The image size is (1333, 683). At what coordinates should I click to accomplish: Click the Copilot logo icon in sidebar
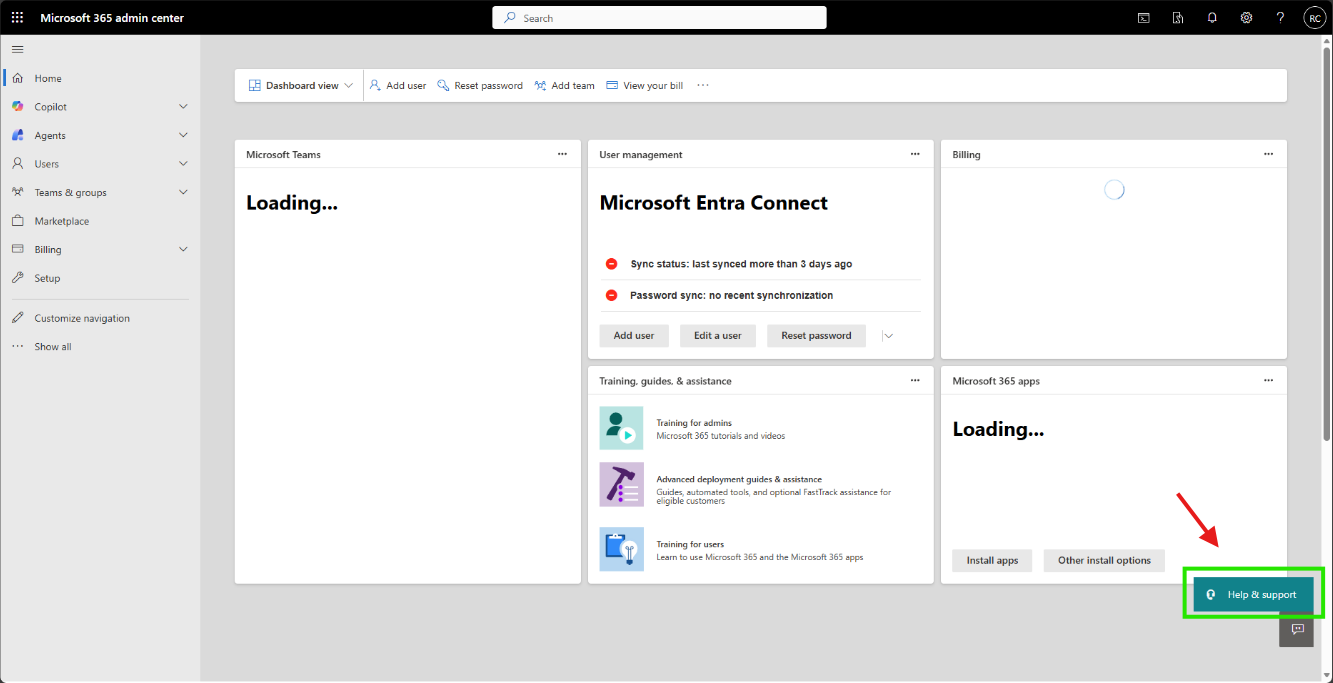(x=17, y=107)
